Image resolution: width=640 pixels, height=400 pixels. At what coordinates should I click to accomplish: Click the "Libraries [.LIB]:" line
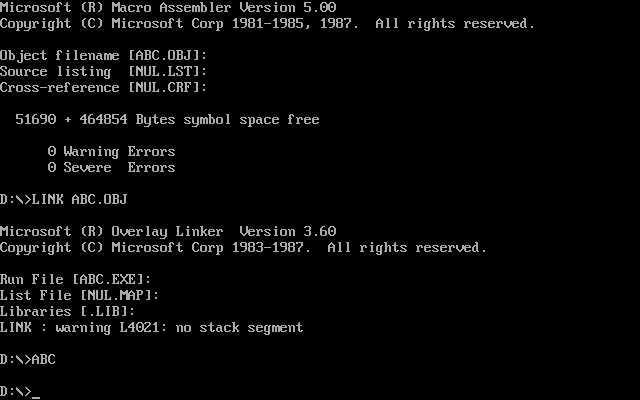point(68,312)
